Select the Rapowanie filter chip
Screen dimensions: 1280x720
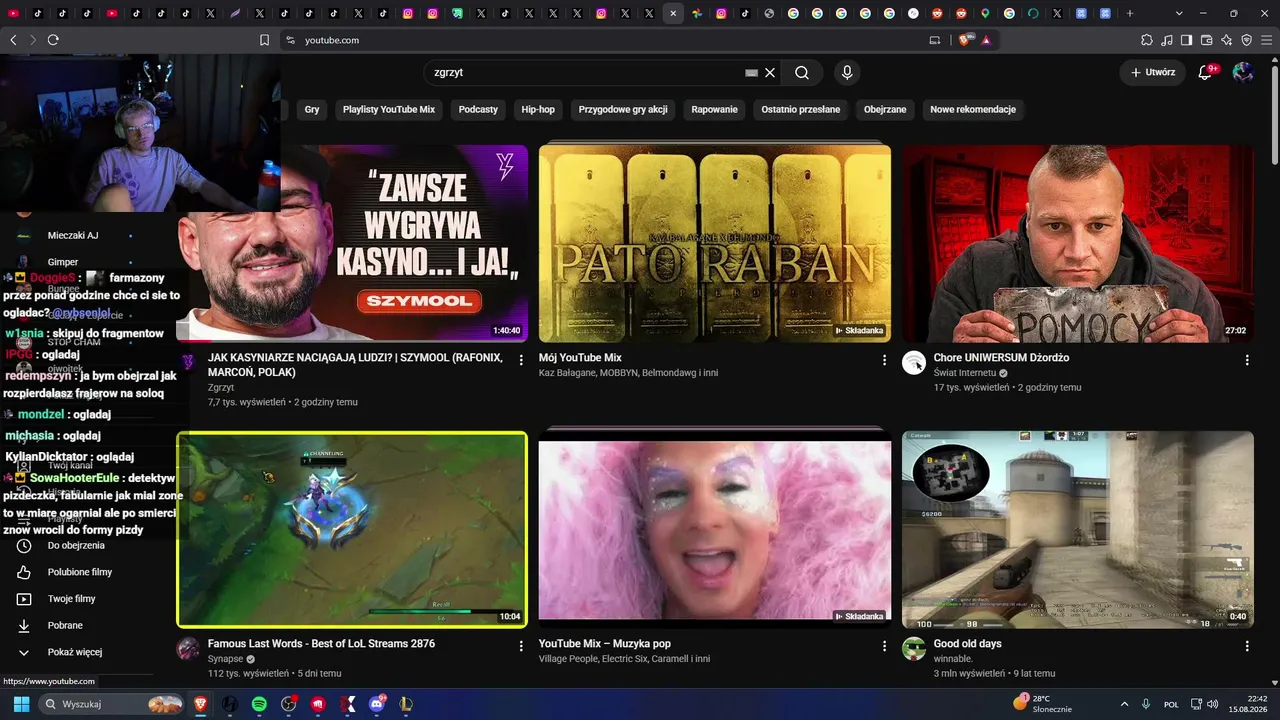(714, 109)
